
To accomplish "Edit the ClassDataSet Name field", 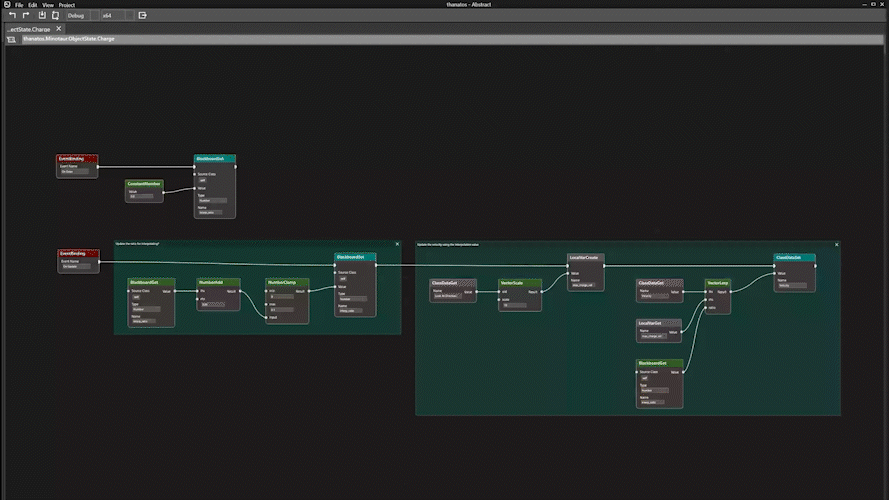I will pos(791,286).
